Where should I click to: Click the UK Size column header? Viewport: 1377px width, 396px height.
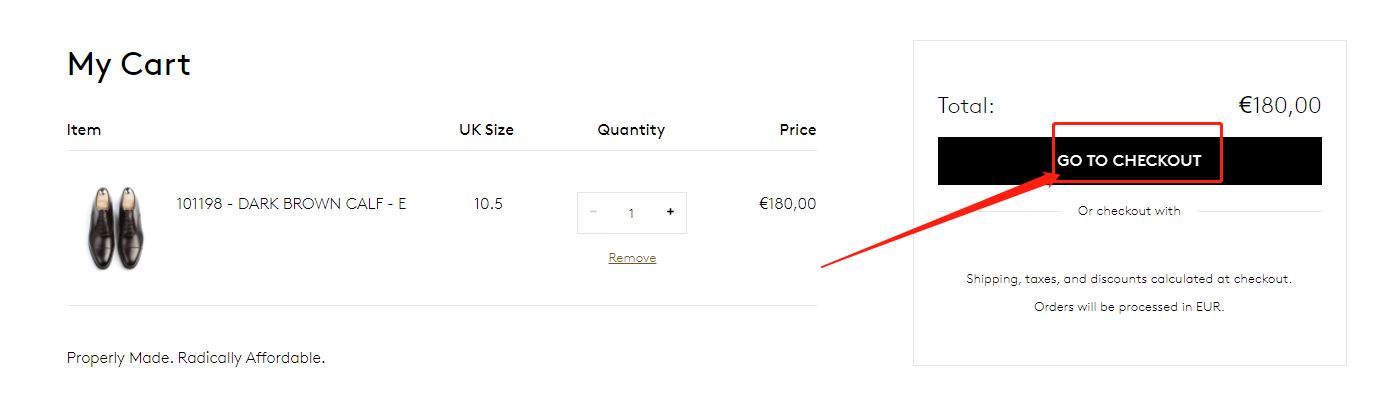click(486, 130)
